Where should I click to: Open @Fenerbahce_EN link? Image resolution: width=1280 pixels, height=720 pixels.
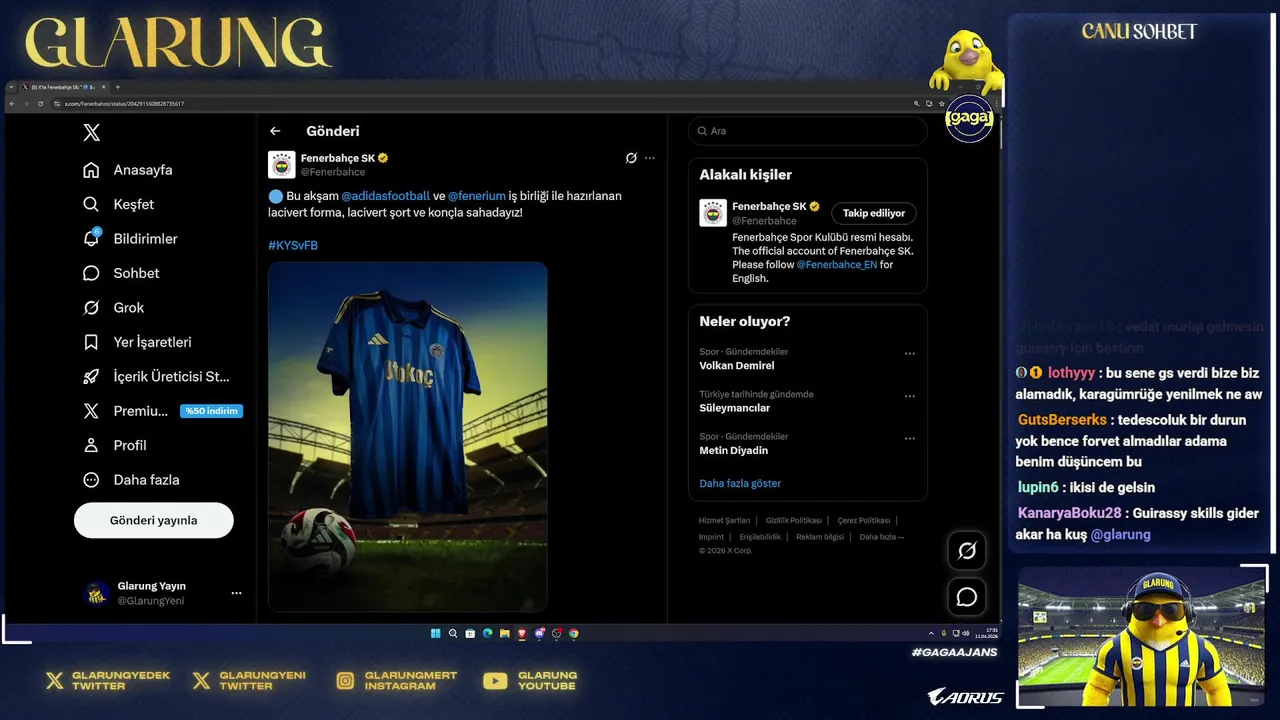pyautogui.click(x=837, y=265)
